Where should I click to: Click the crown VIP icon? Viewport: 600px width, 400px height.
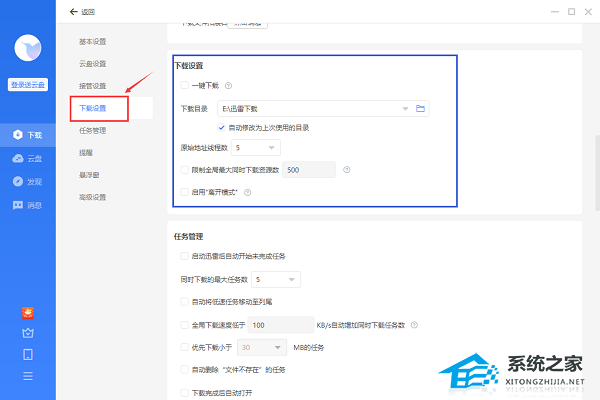(28, 333)
